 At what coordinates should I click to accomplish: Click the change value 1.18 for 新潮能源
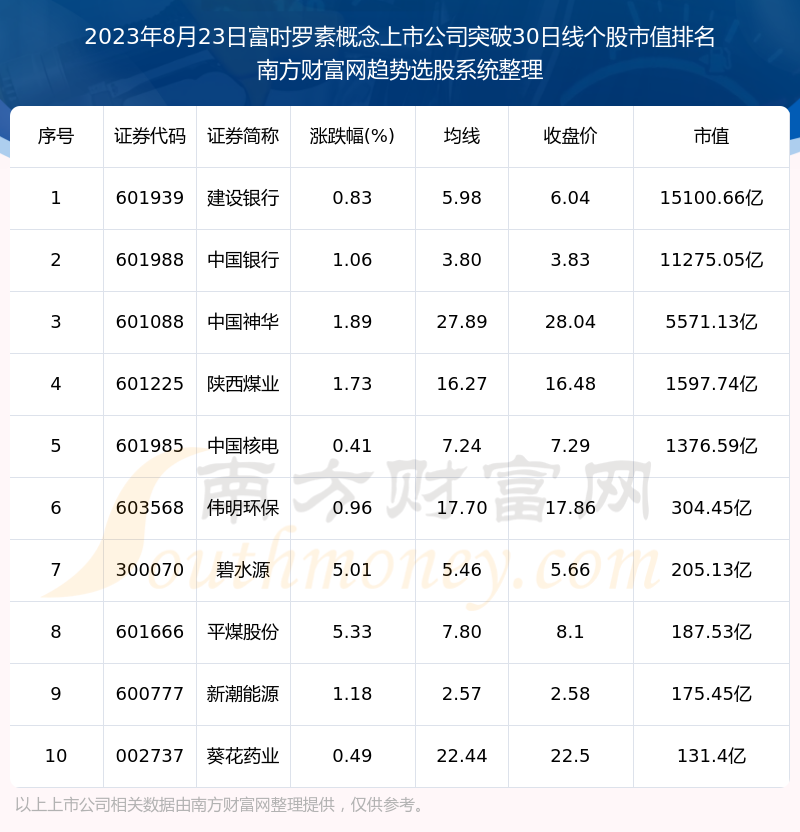(x=352, y=695)
